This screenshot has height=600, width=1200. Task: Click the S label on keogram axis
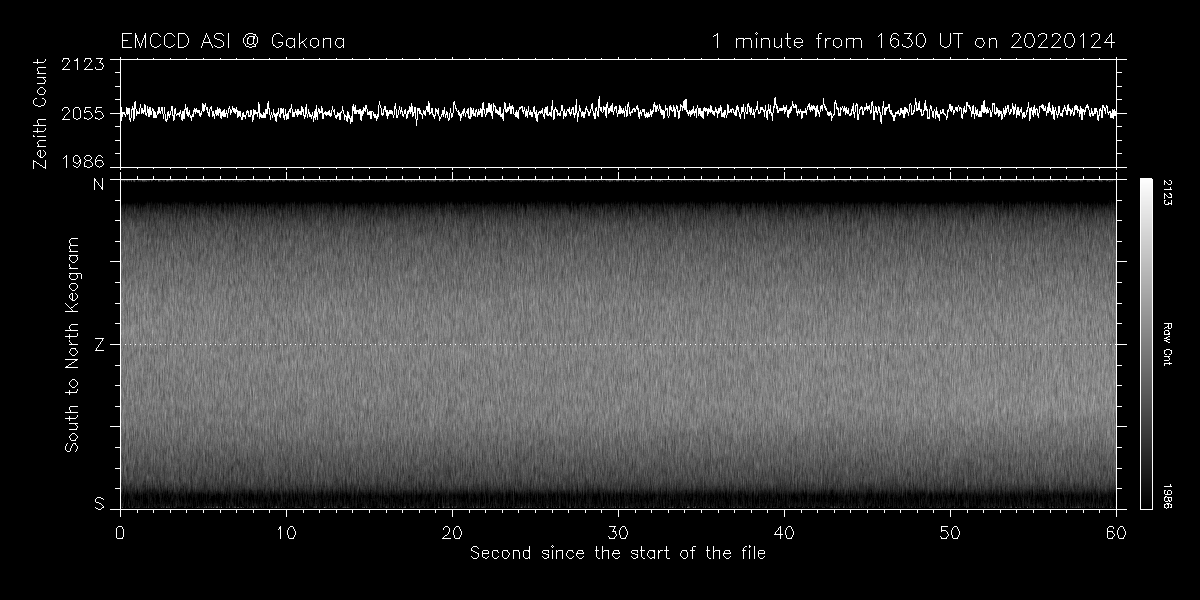tap(99, 504)
